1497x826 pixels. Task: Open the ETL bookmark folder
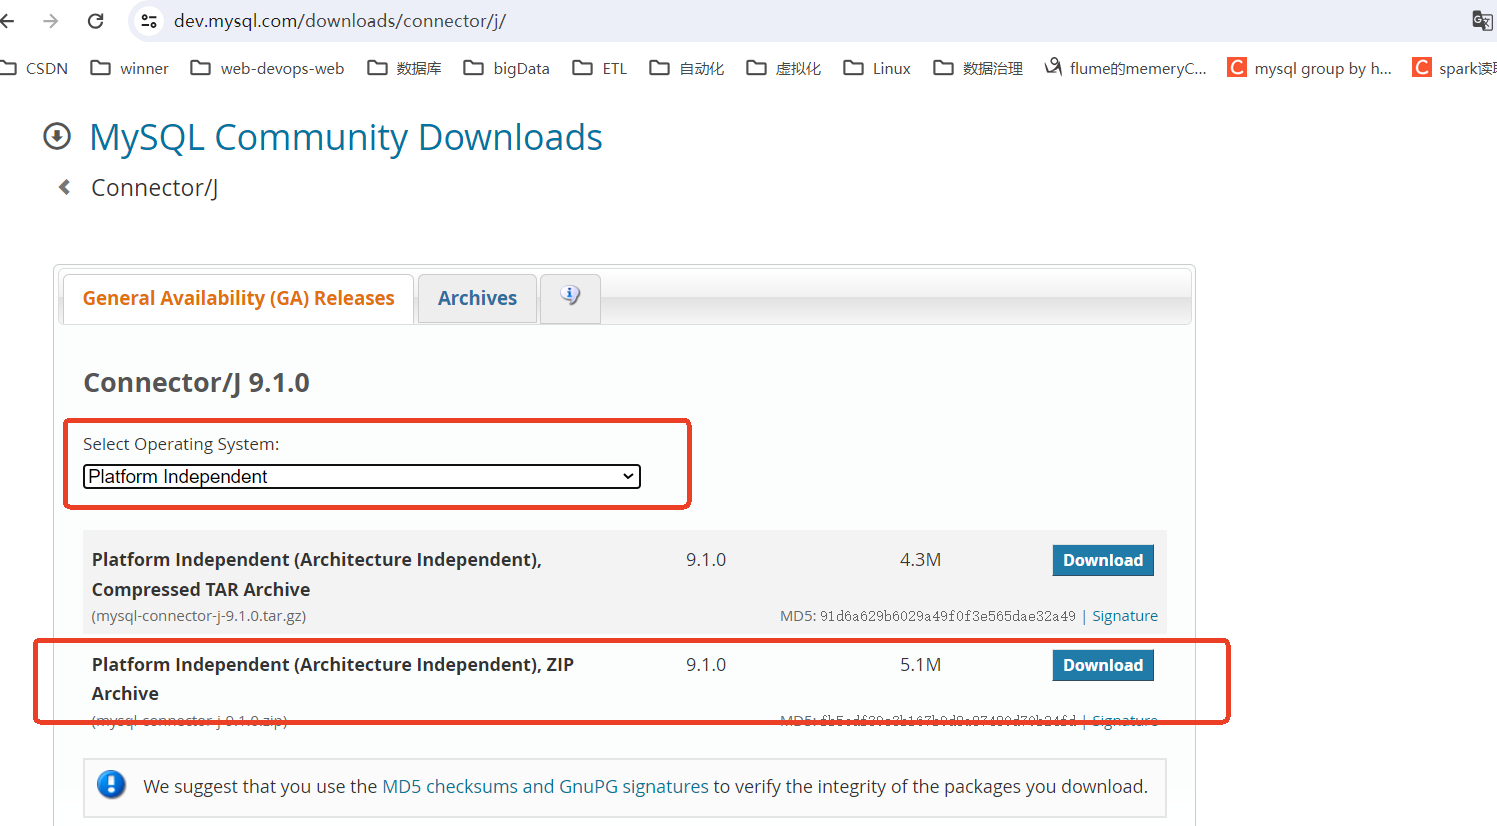(x=600, y=68)
